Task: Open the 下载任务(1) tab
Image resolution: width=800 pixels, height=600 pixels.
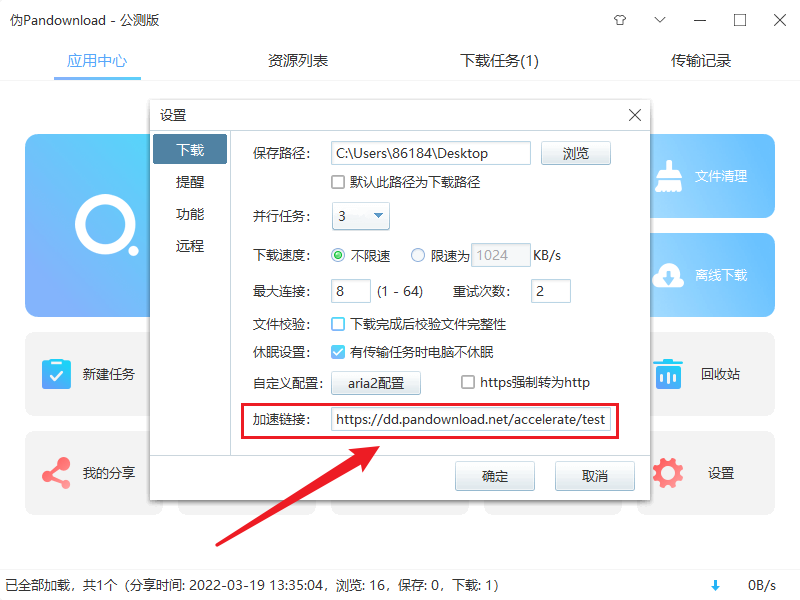Action: 499,61
